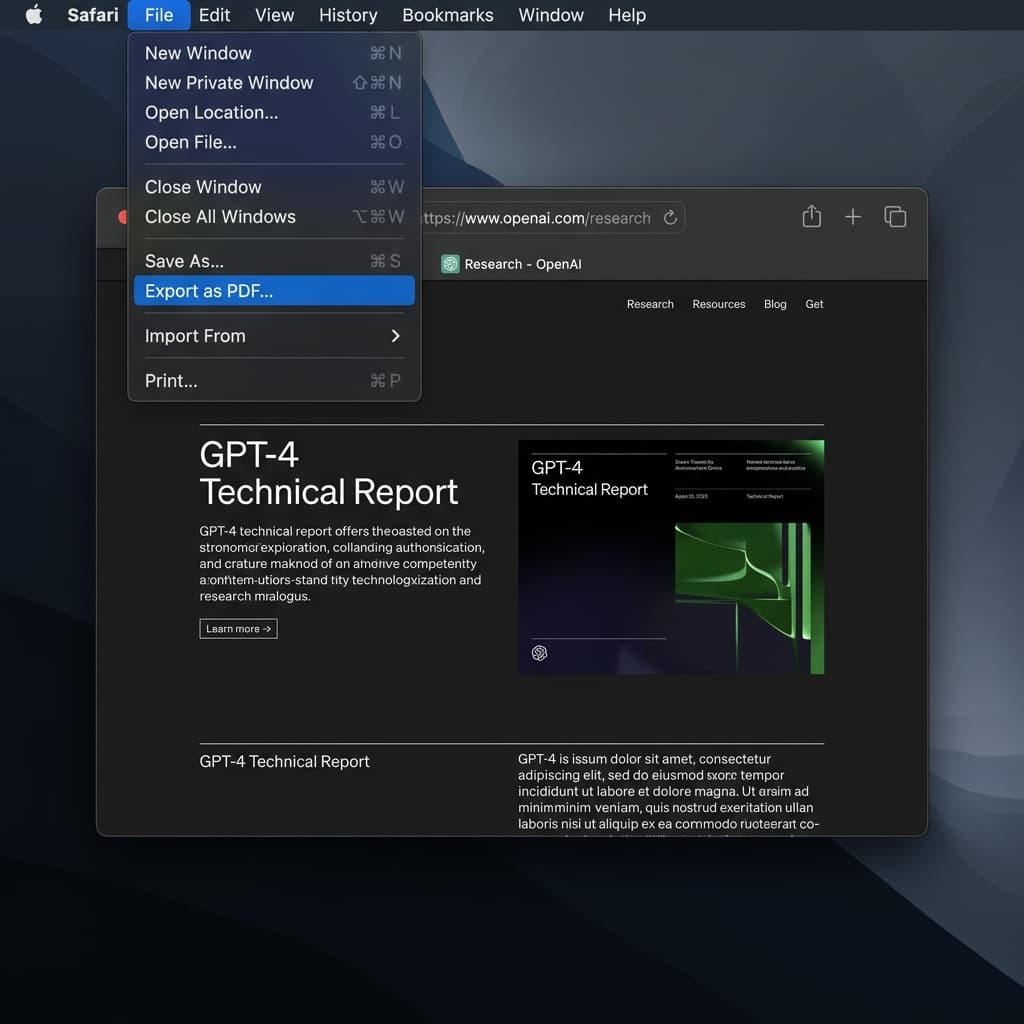Click the Learn more button
1024x1024 pixels.
[238, 628]
